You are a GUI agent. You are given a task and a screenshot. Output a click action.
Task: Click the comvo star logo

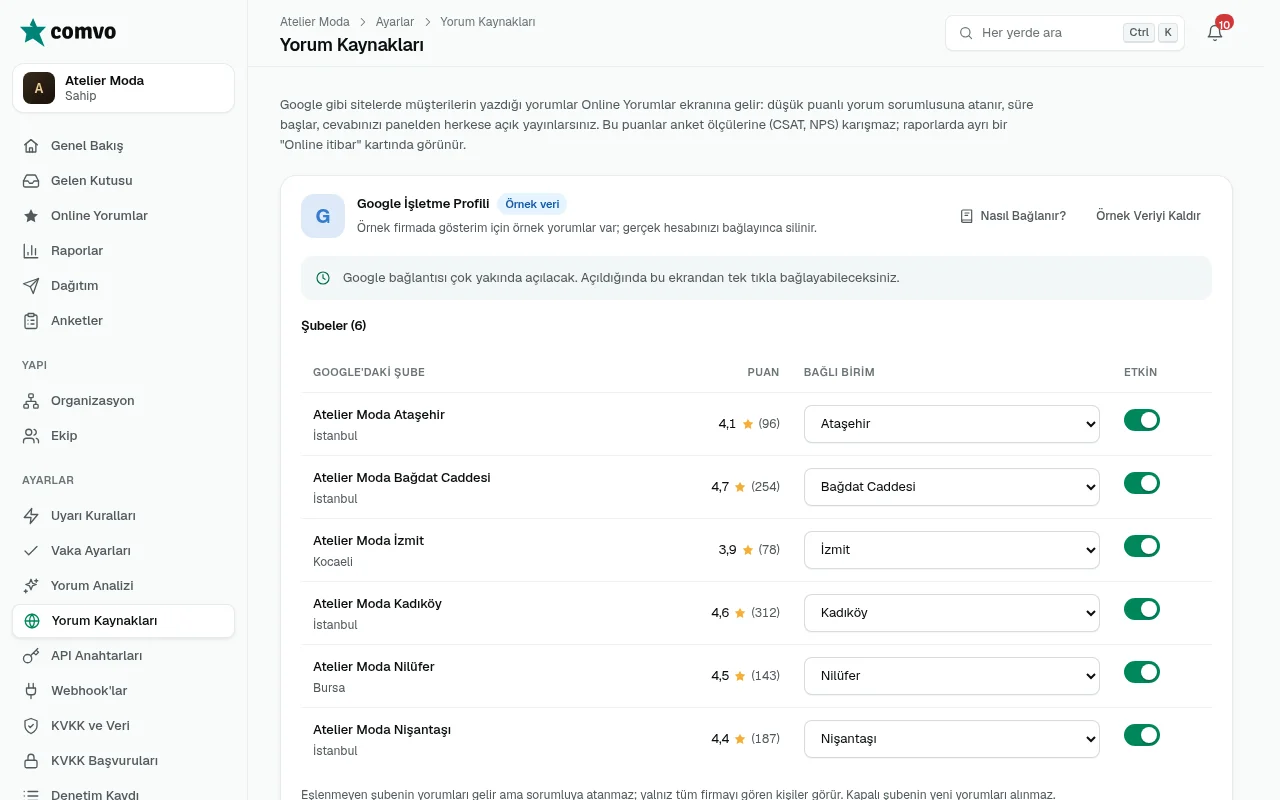tap(33, 32)
